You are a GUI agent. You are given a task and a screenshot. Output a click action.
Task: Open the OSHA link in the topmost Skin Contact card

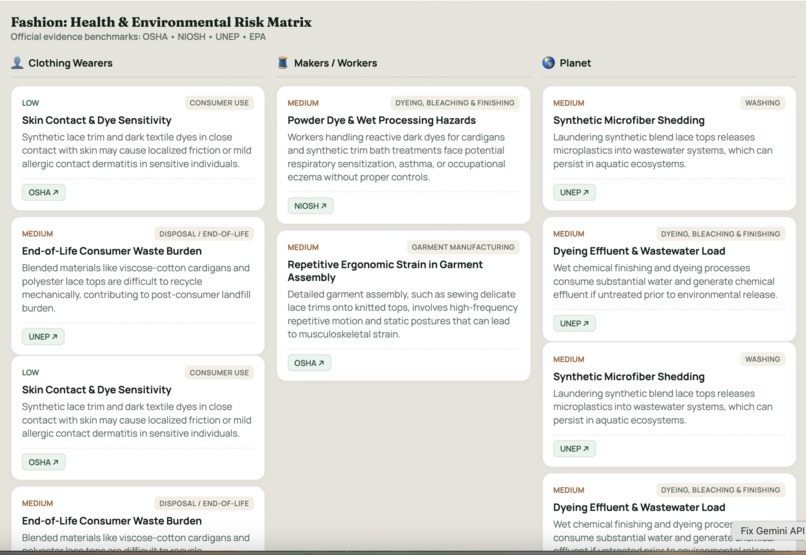tap(44, 192)
